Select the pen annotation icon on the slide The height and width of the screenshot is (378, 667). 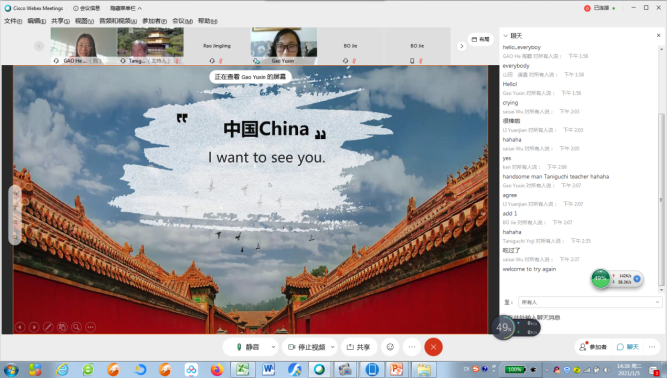(48, 327)
